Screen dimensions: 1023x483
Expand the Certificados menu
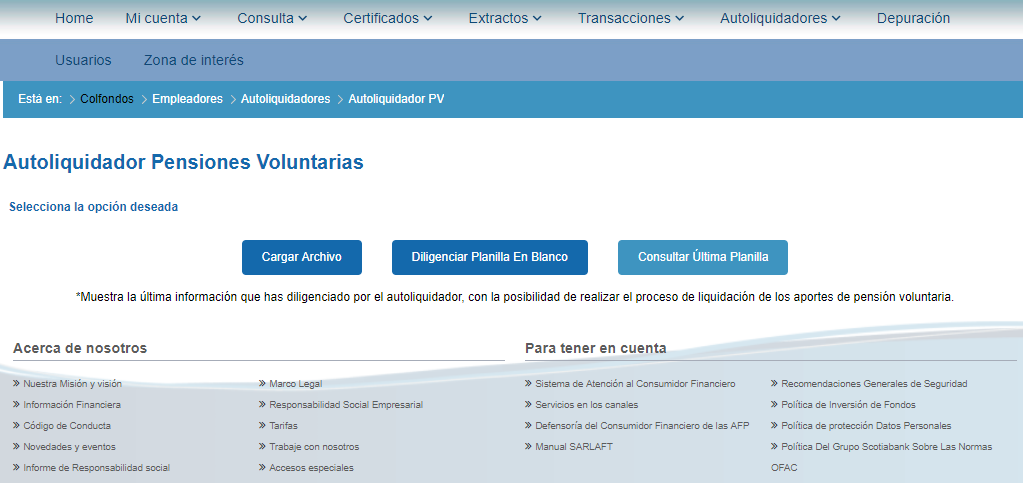(x=387, y=18)
